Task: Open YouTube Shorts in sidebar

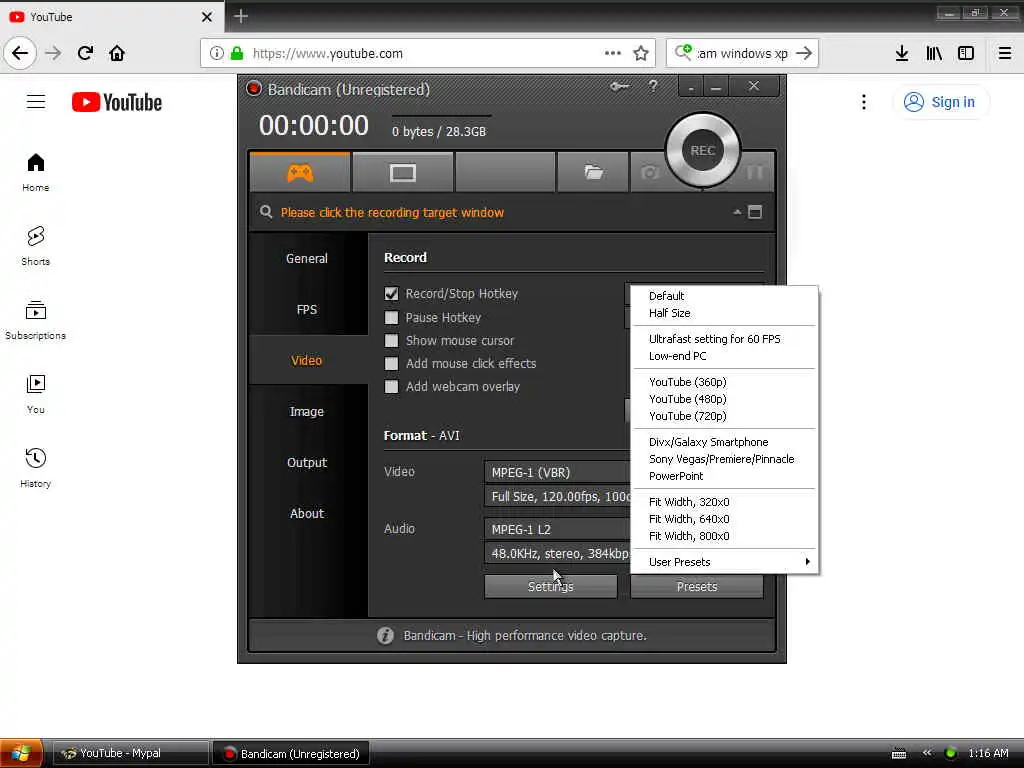Action: click(x=36, y=246)
